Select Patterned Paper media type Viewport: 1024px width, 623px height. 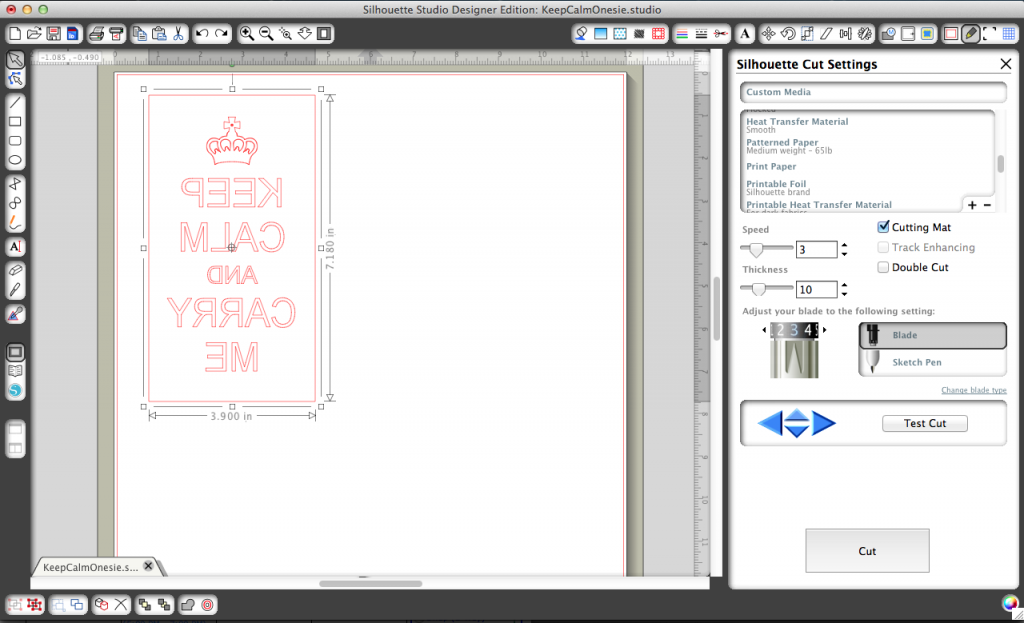[789, 146]
